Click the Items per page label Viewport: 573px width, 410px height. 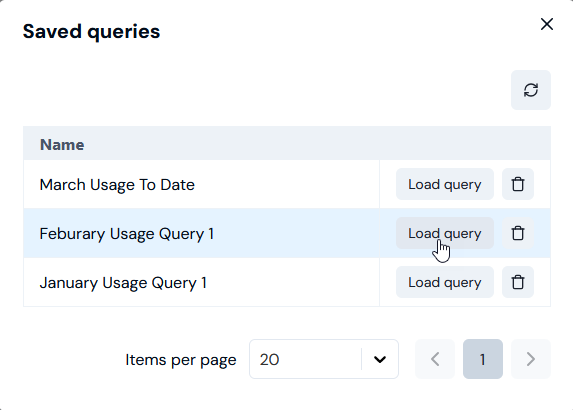(181, 360)
